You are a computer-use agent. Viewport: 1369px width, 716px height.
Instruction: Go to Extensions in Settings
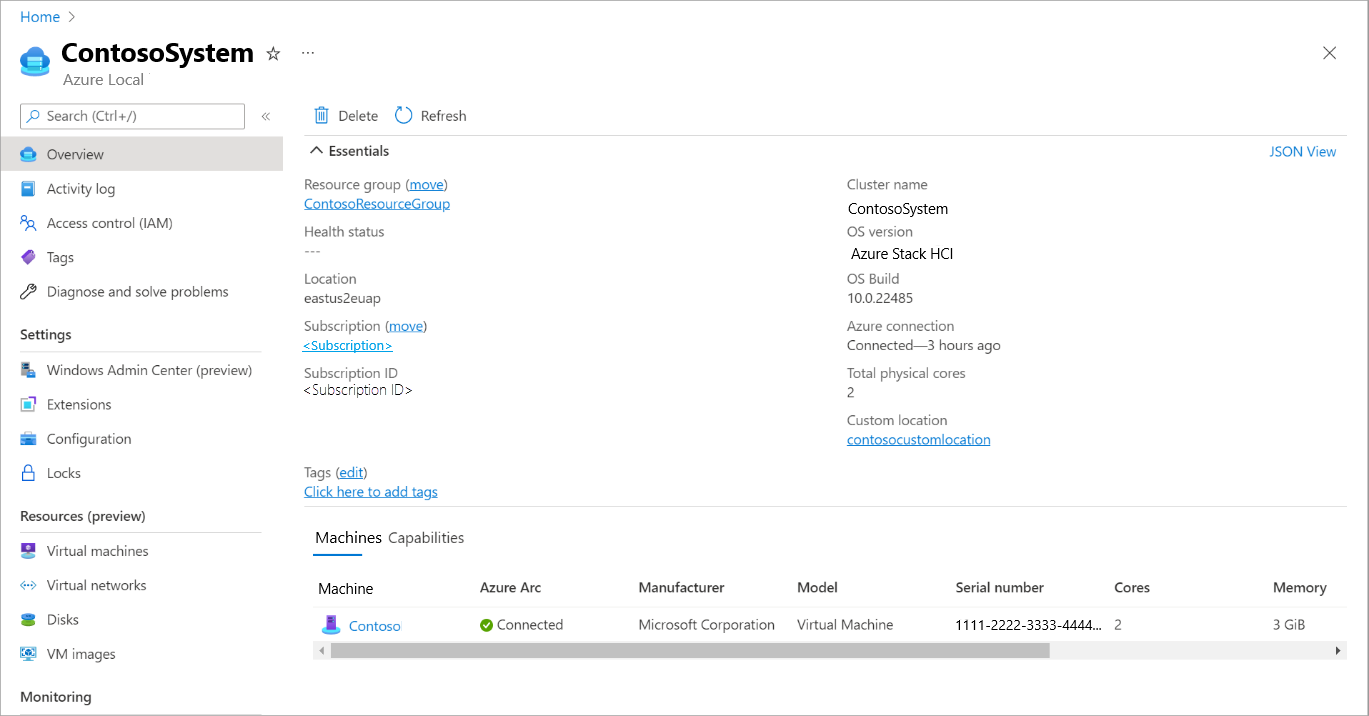pyautogui.click(x=79, y=405)
